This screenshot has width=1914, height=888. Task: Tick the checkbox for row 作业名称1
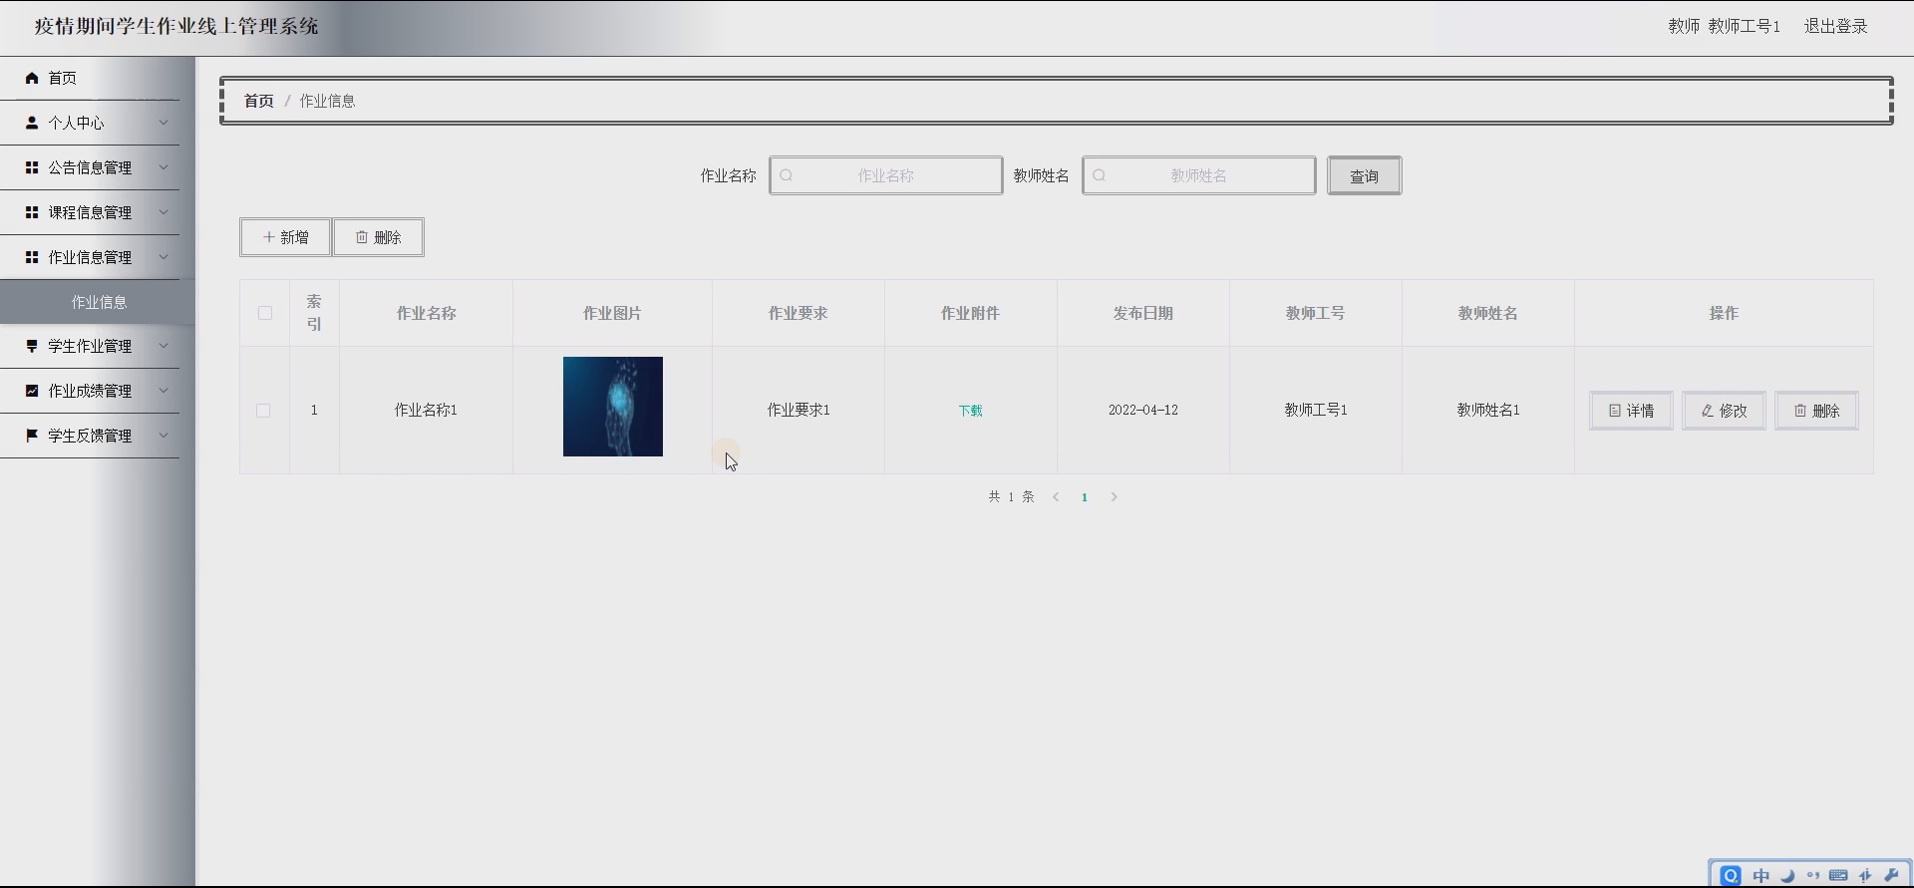coord(263,411)
